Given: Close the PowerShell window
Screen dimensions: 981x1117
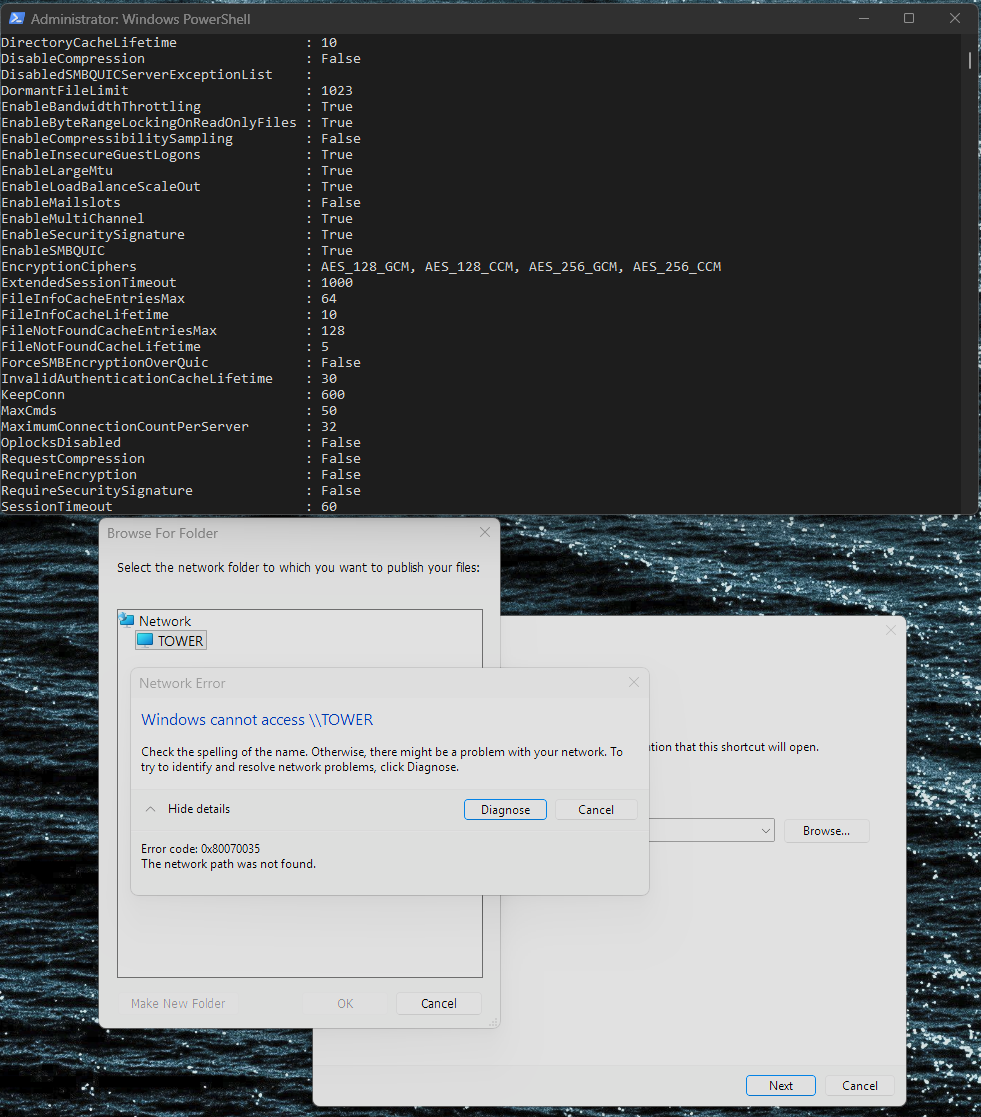Looking at the screenshot, I should 955,19.
